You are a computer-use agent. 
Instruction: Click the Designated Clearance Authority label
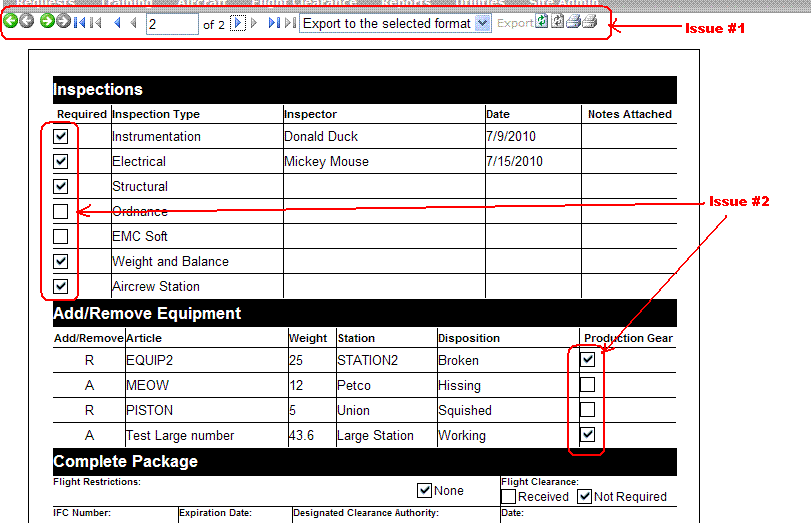click(x=366, y=513)
